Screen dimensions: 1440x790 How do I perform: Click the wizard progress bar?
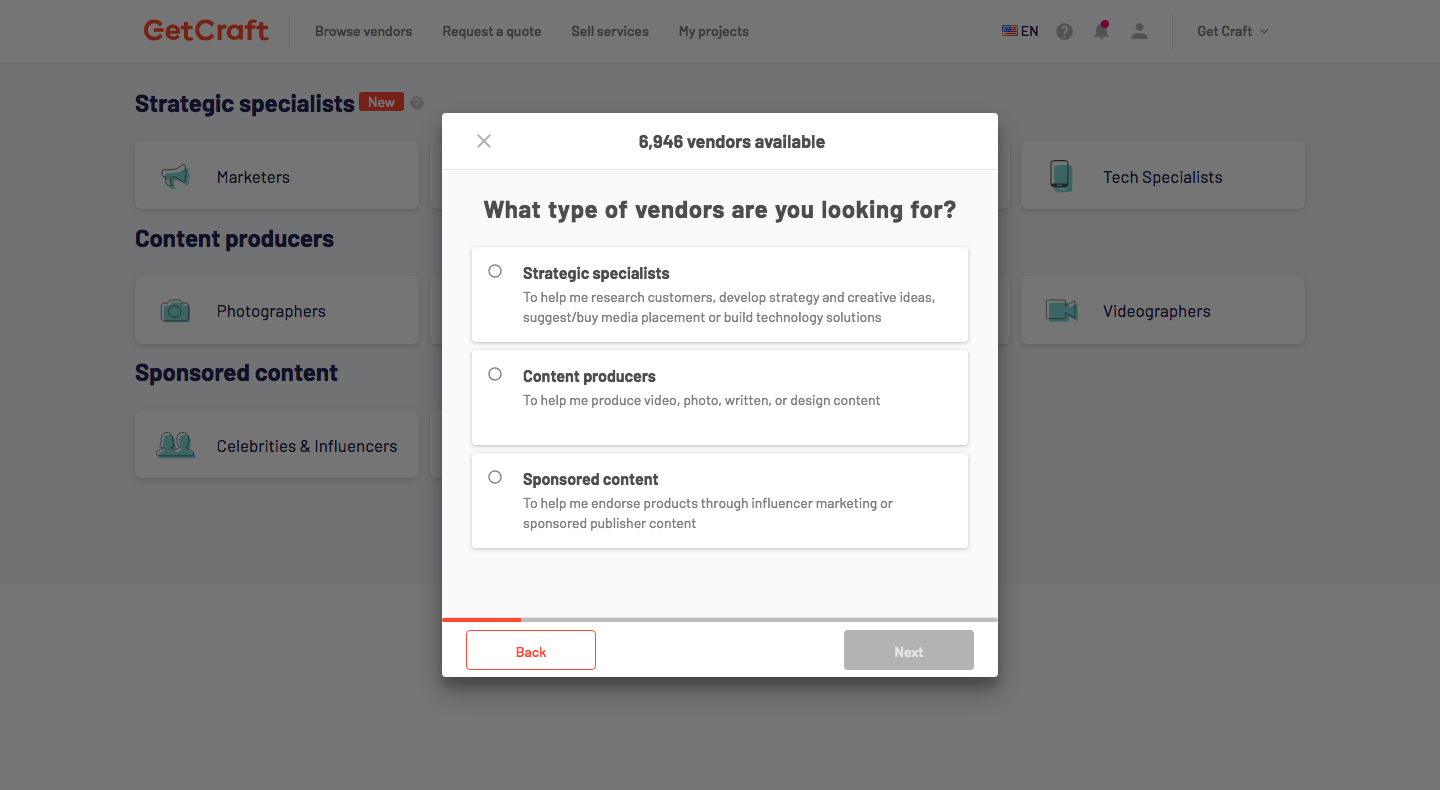720,620
